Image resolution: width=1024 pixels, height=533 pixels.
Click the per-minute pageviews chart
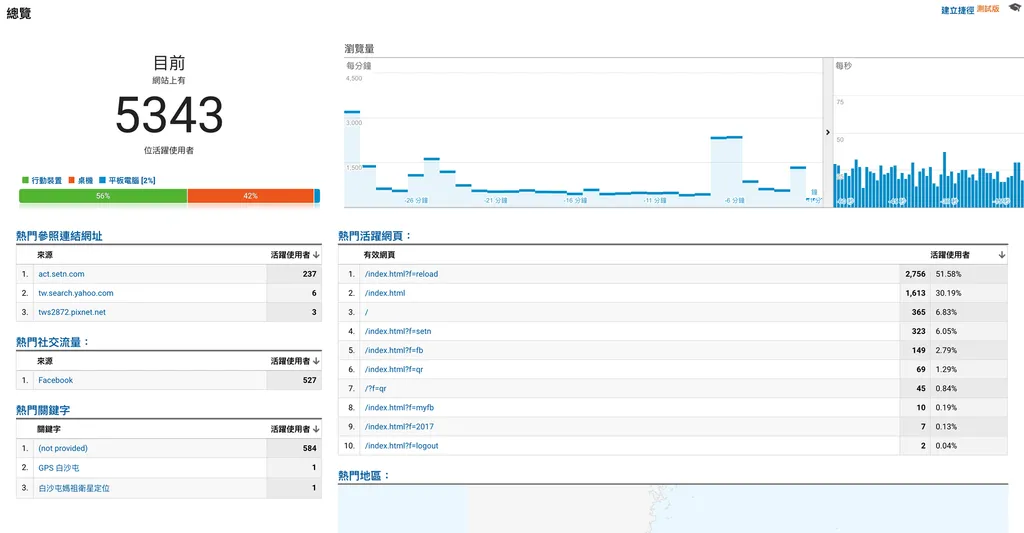click(x=583, y=133)
